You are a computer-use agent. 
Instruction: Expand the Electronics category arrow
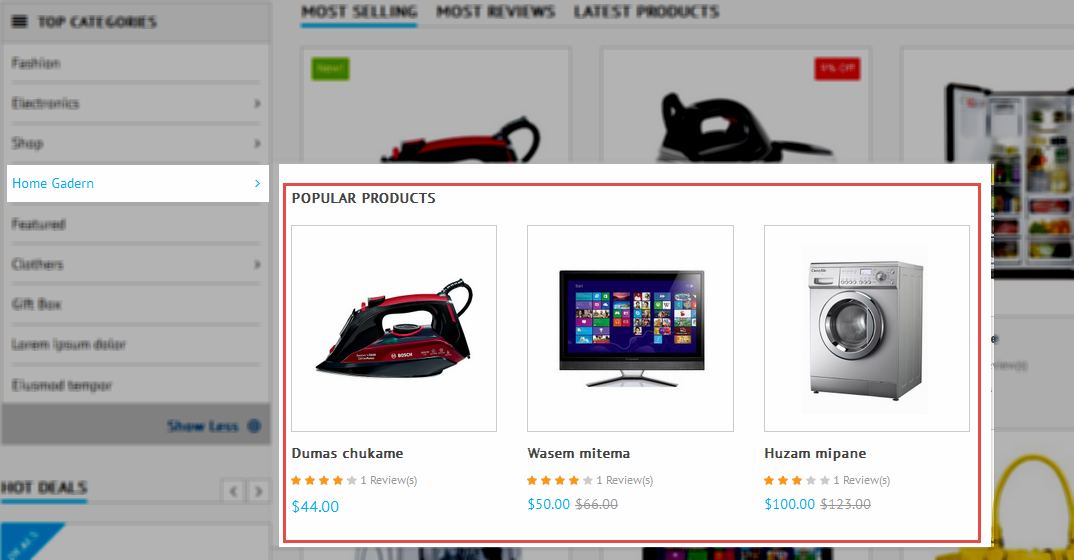point(258,103)
